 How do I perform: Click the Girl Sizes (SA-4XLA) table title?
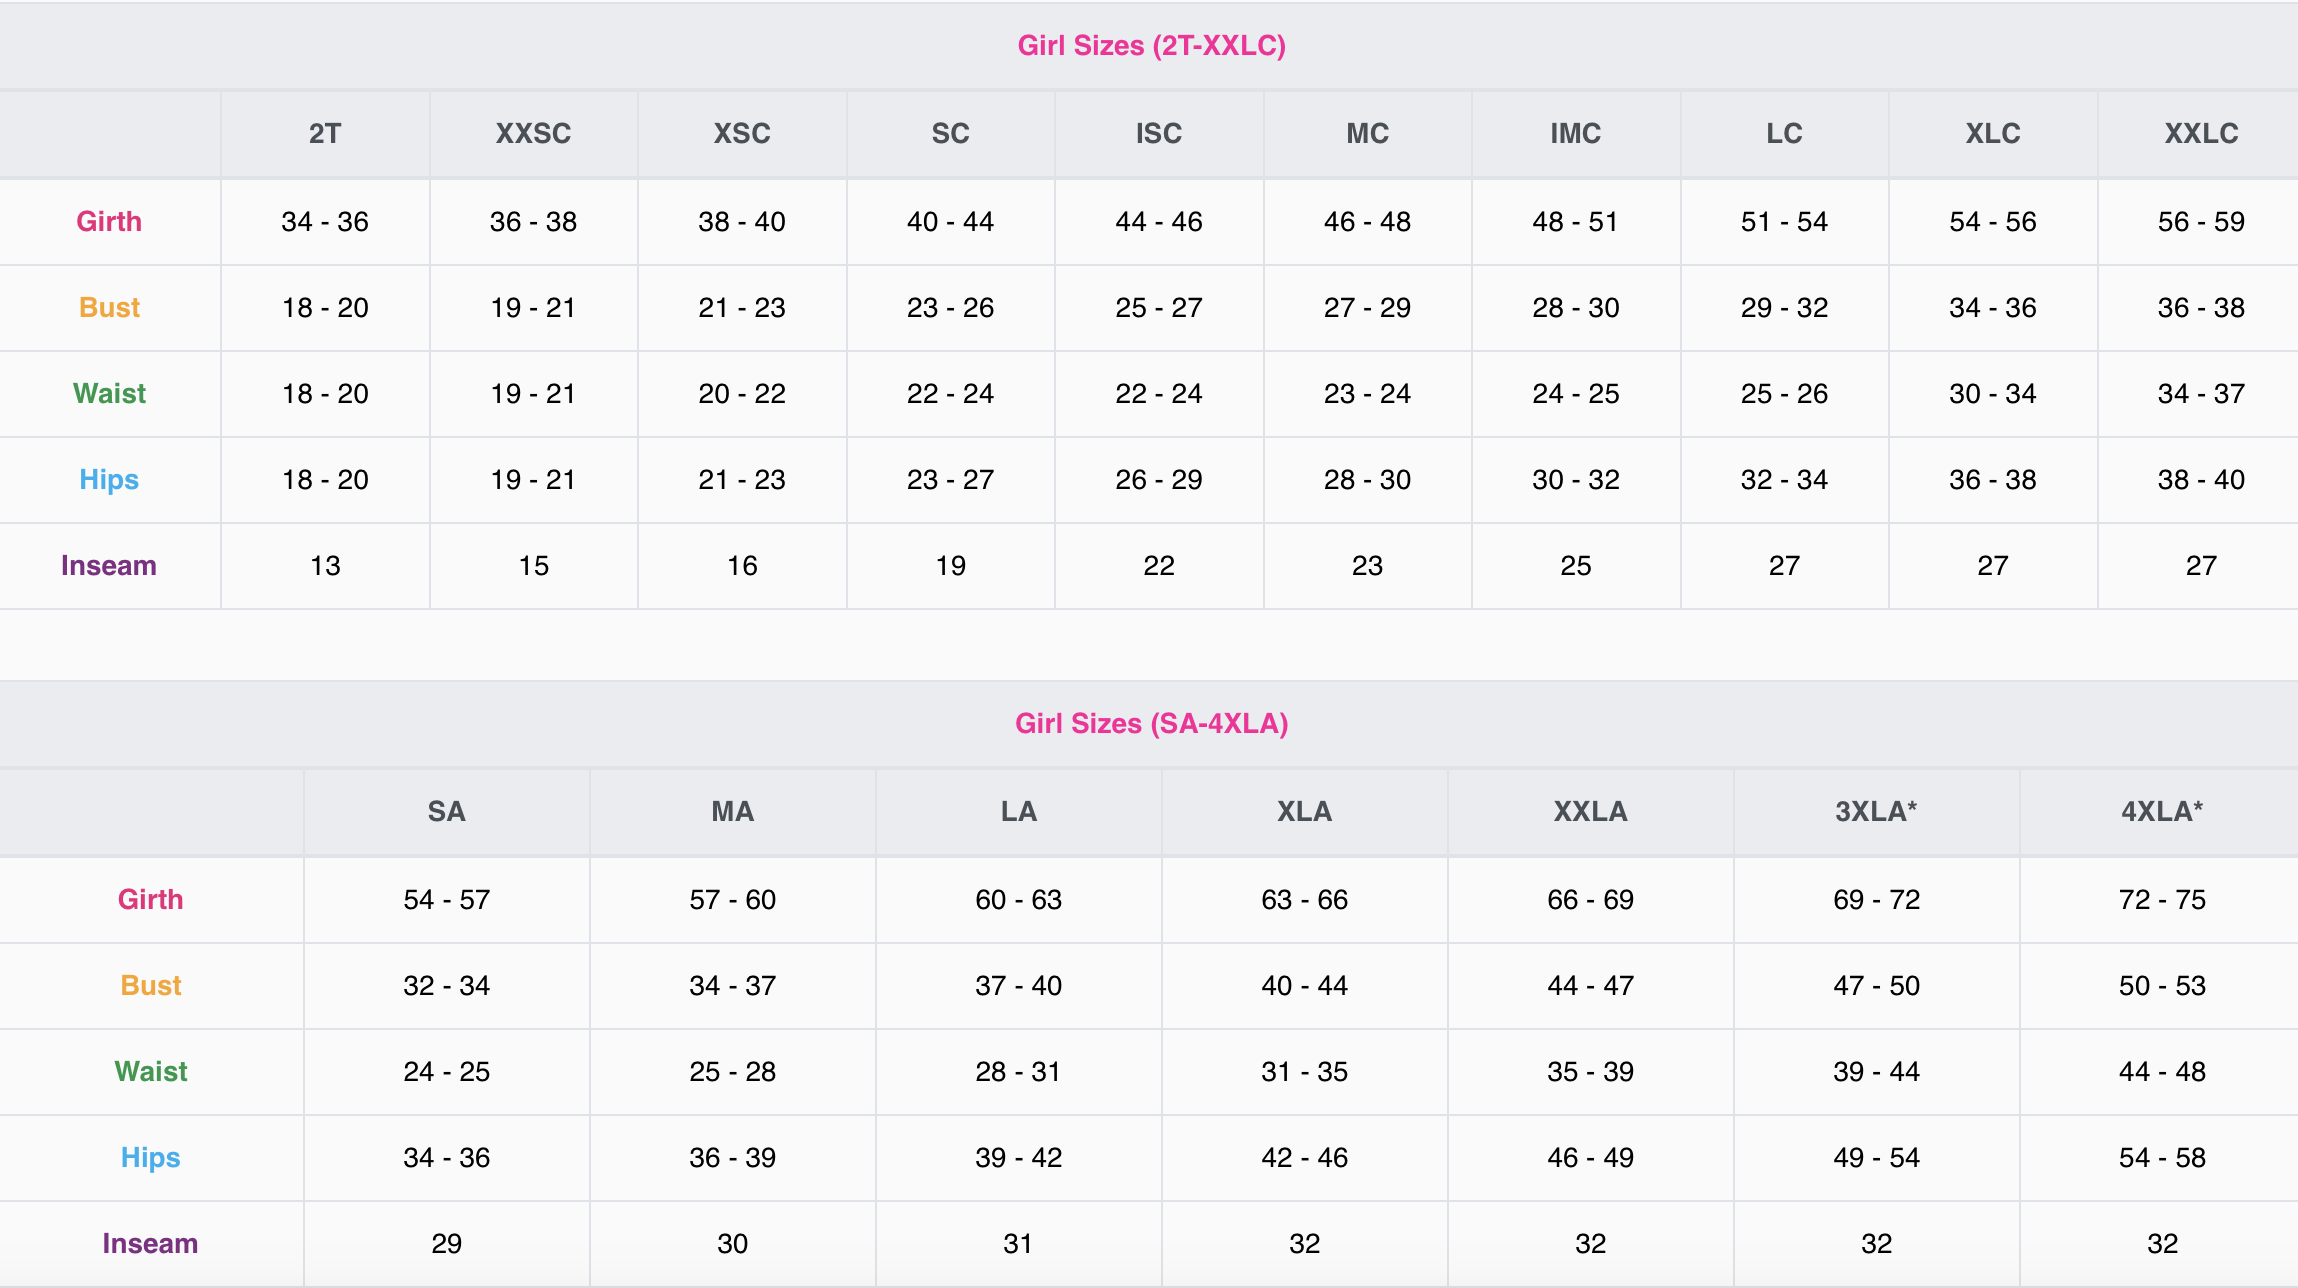(1151, 724)
